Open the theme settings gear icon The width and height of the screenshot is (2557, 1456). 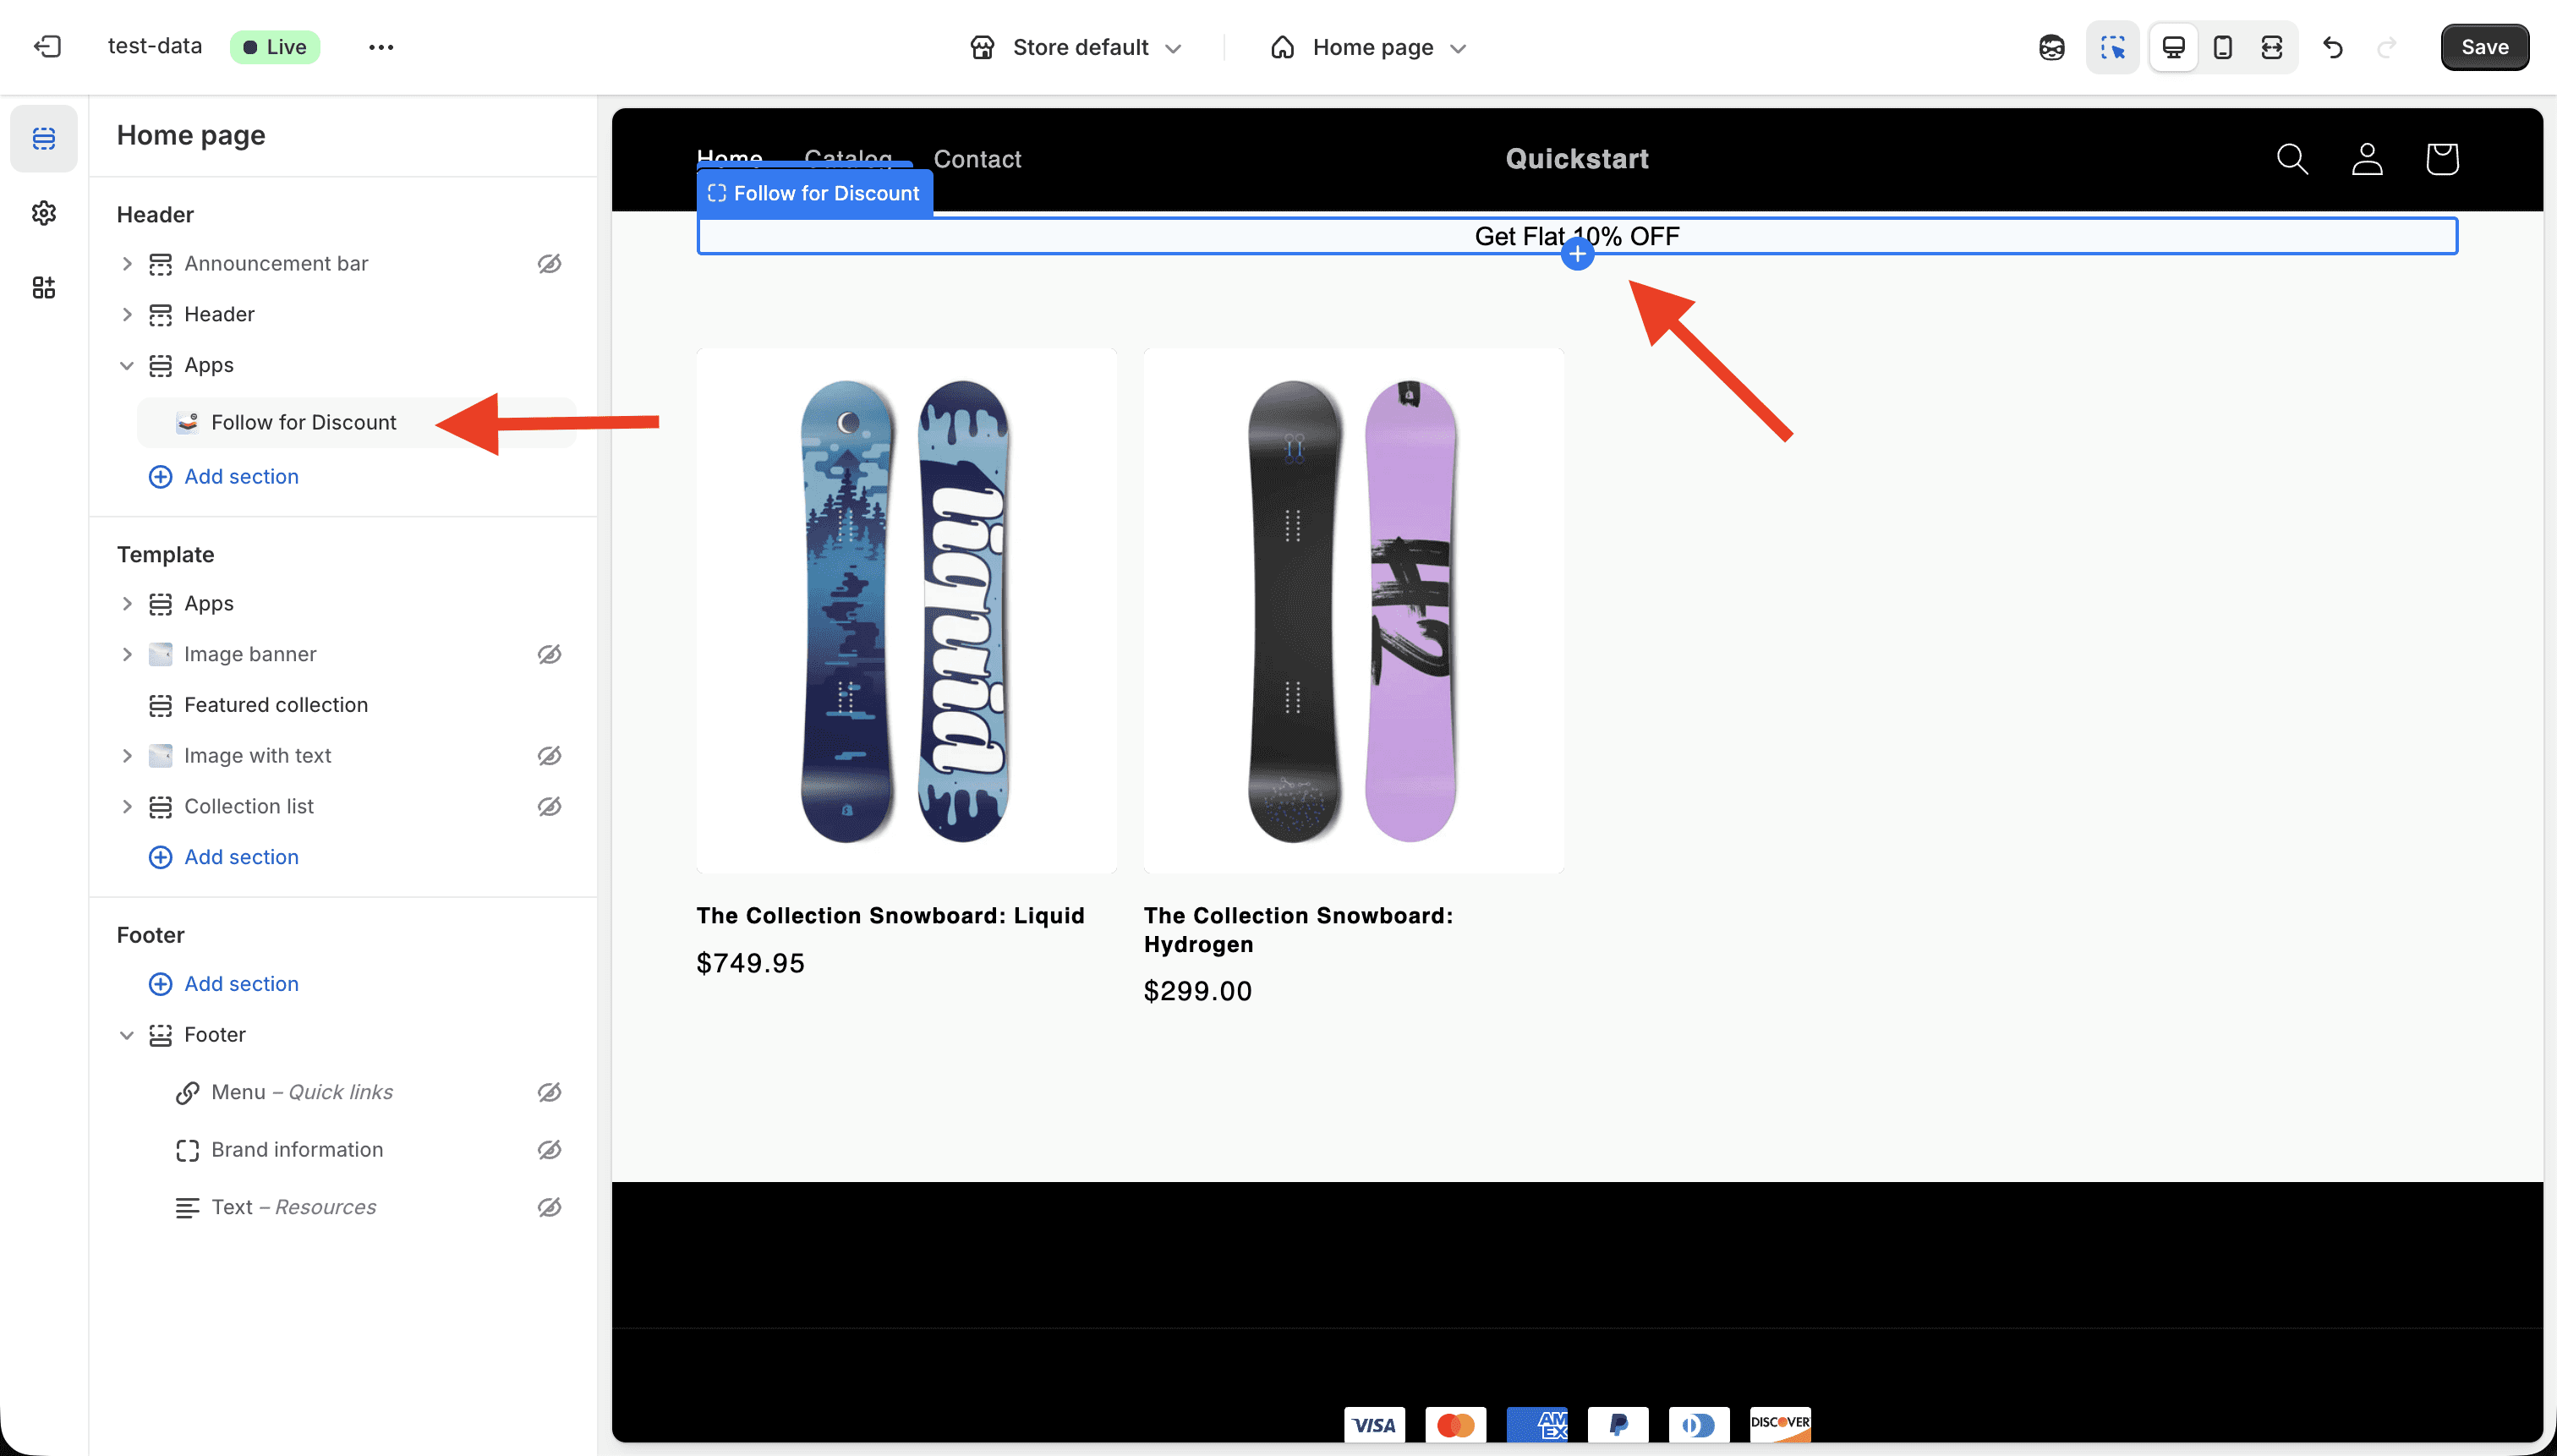click(43, 213)
